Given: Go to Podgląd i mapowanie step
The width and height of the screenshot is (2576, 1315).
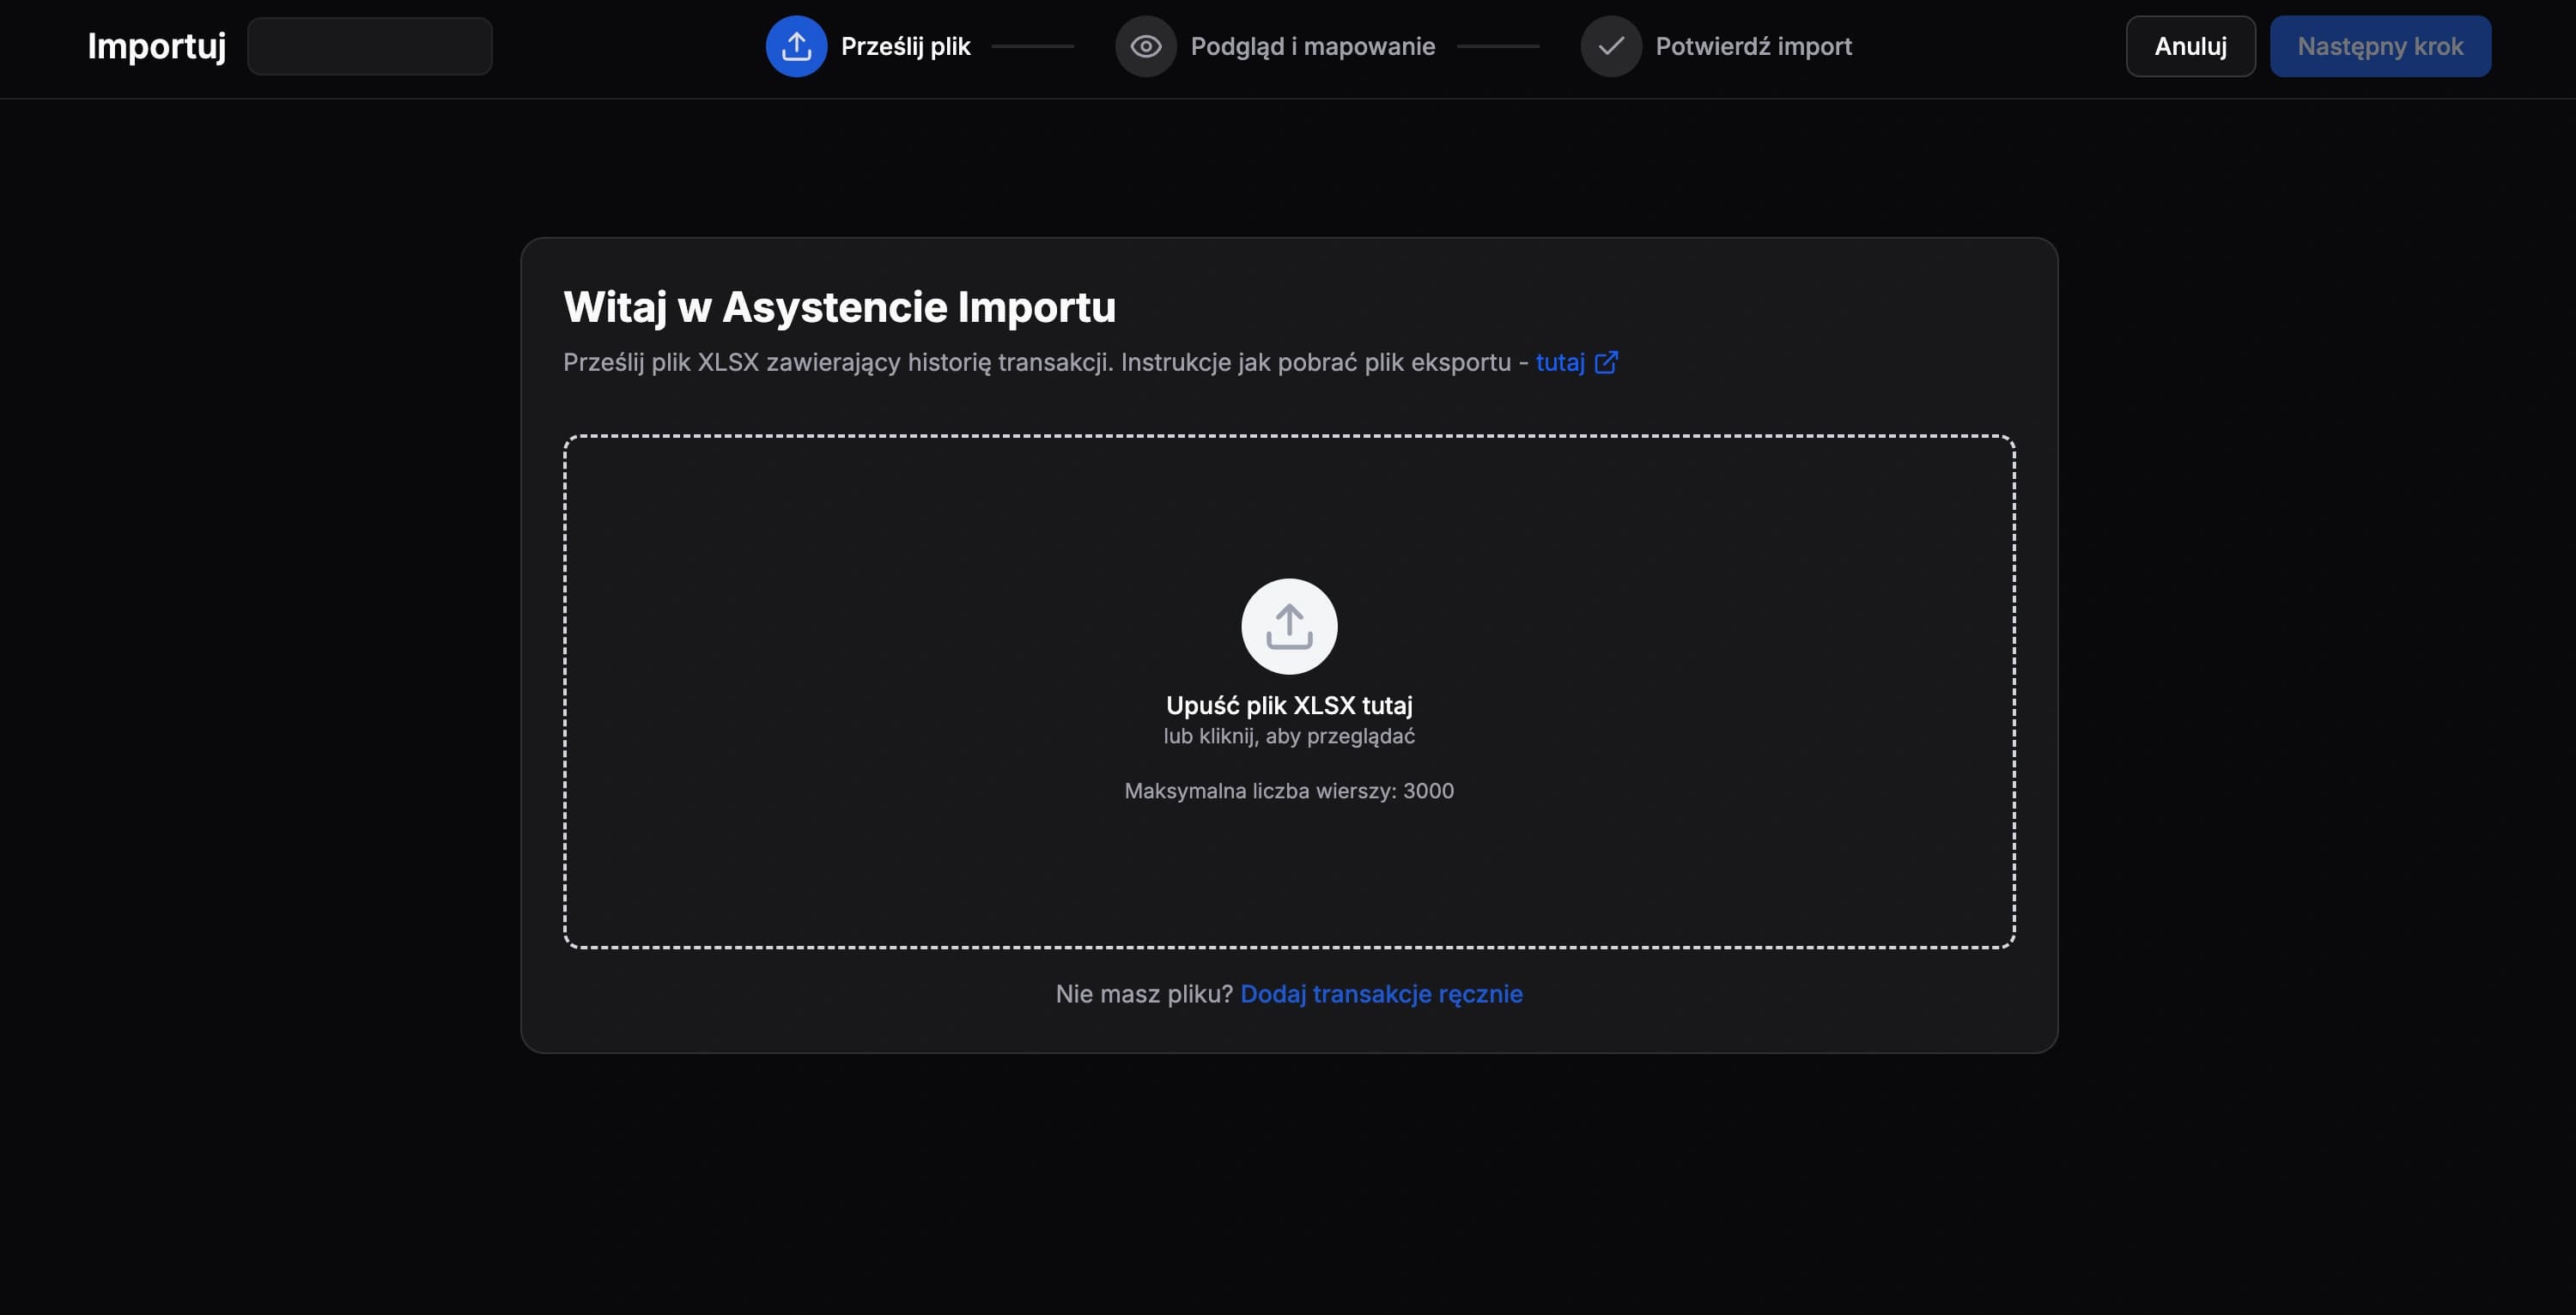Looking at the screenshot, I should [x=1312, y=46].
